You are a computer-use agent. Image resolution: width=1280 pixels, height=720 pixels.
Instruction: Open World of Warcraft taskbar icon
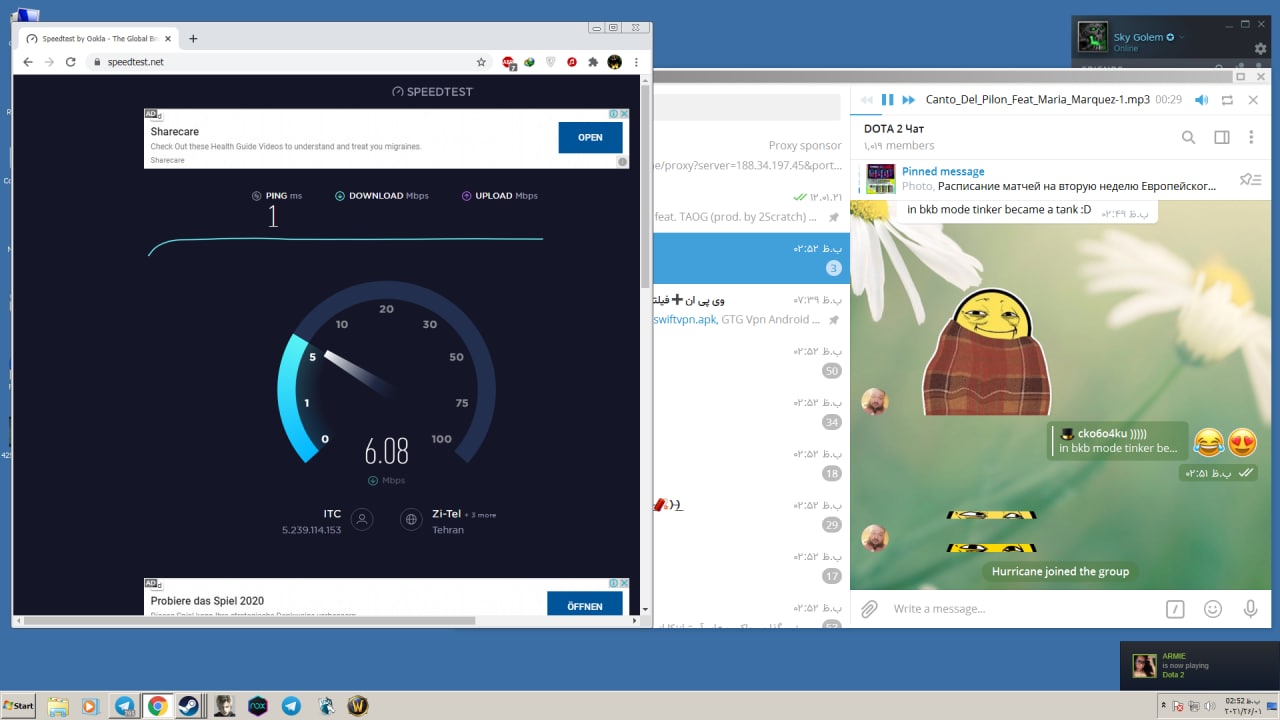[357, 706]
